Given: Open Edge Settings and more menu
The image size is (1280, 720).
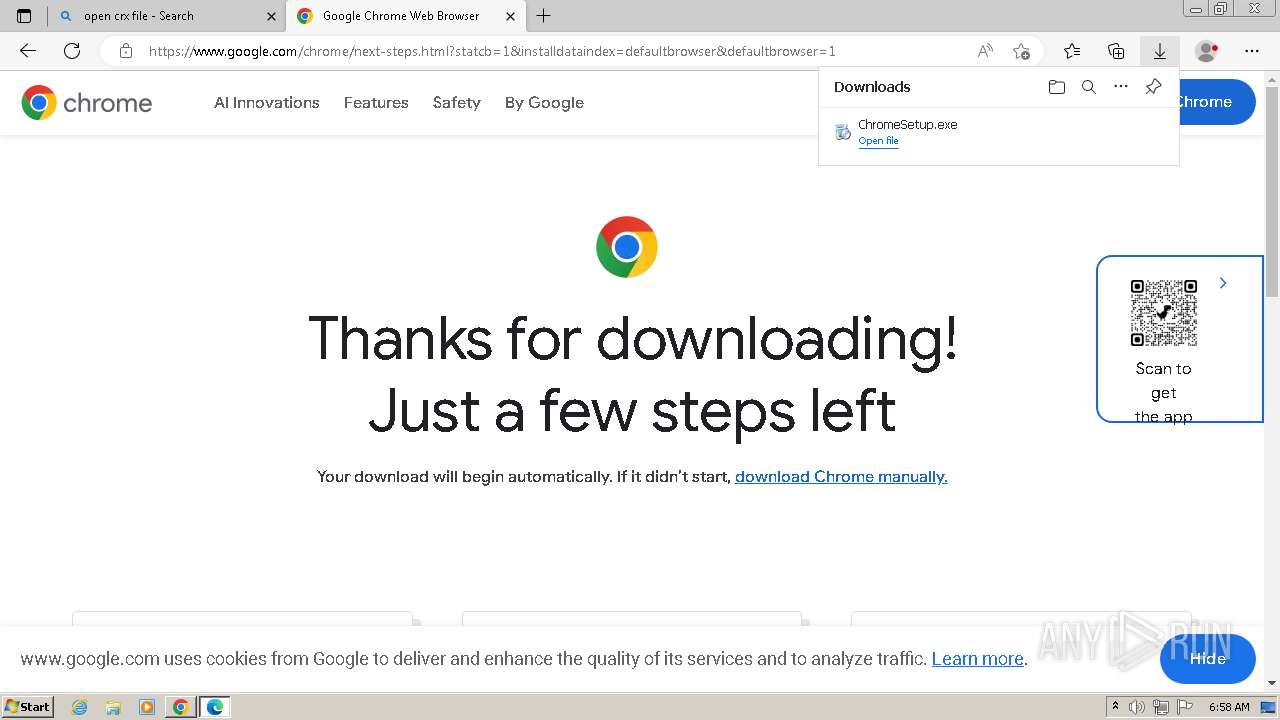Looking at the screenshot, I should pyautogui.click(x=1252, y=51).
